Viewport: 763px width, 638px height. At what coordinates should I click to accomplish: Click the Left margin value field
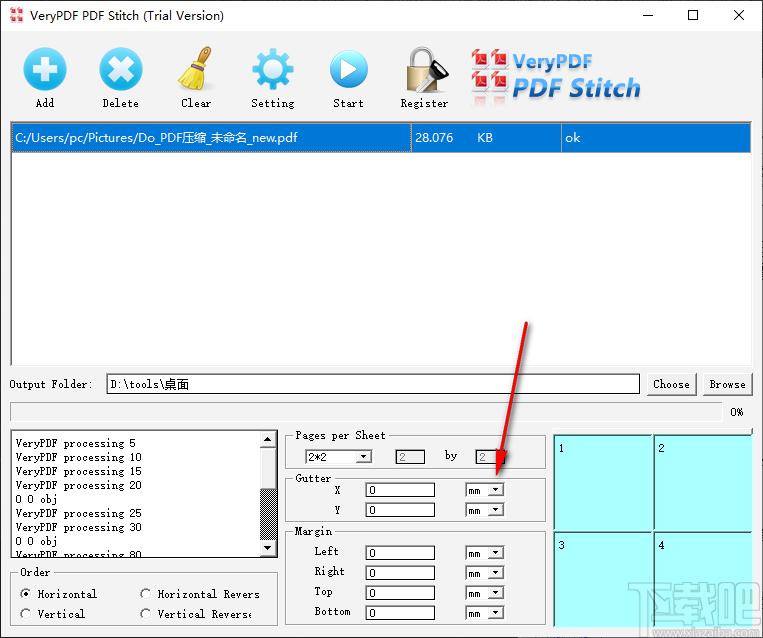(x=400, y=552)
